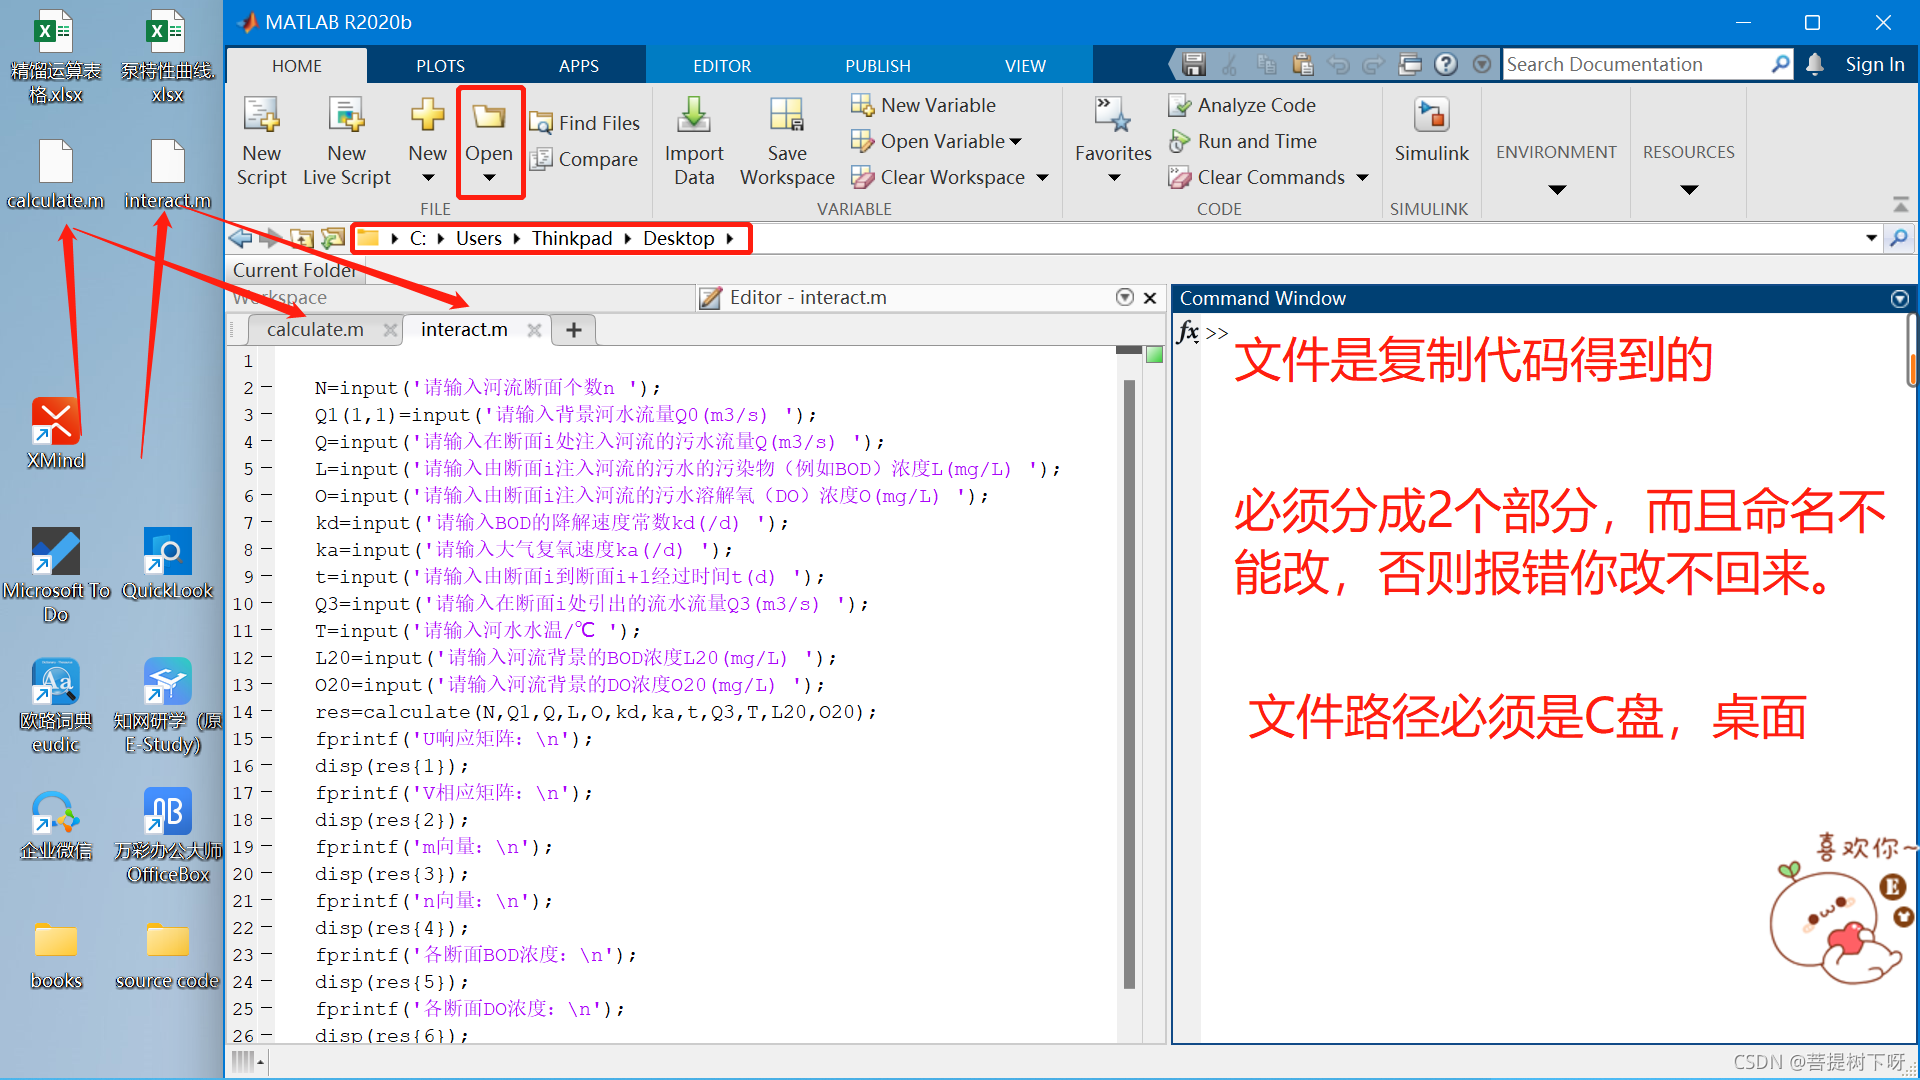
Task: Click Run and Time button
Action: (1256, 141)
